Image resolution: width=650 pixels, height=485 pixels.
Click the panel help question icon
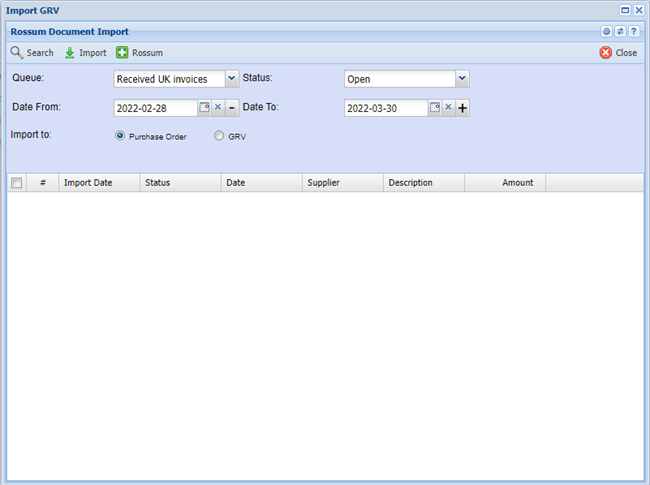634,32
